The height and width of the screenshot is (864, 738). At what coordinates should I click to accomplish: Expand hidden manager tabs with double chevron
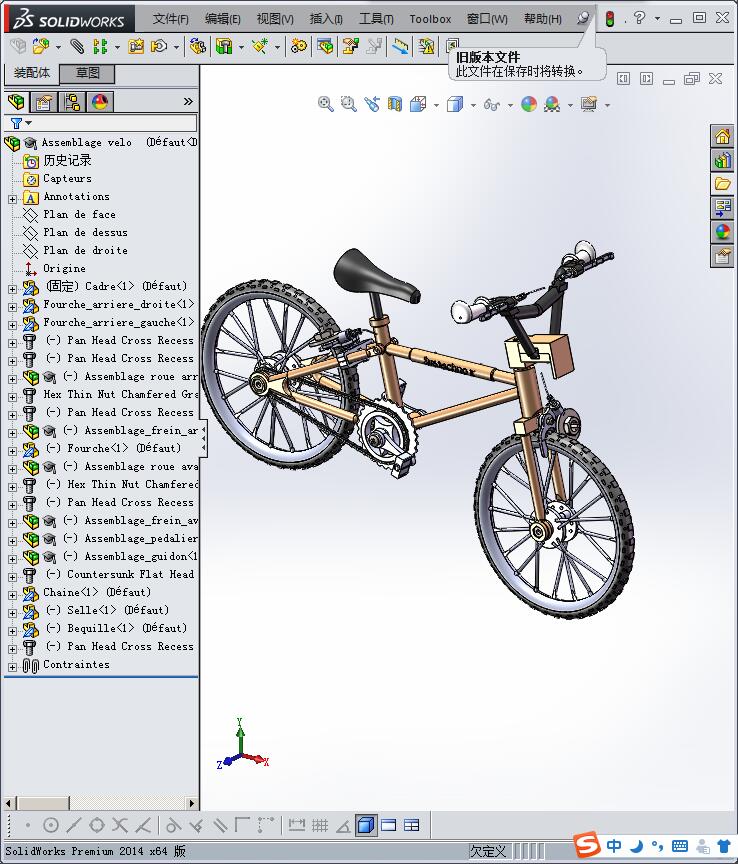[188, 101]
